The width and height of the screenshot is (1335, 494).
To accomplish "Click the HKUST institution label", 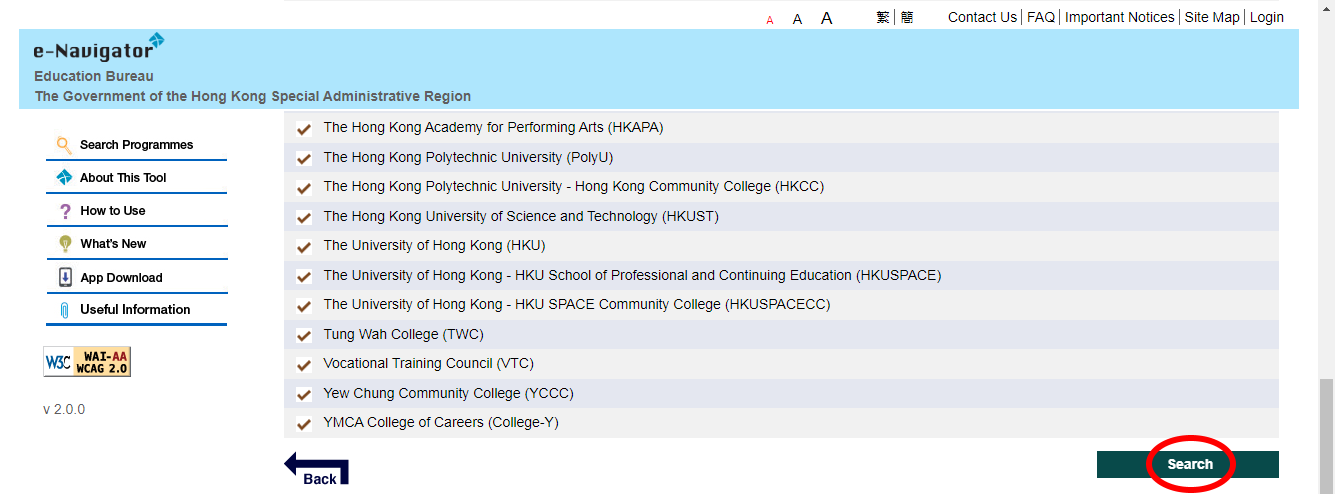I will point(521,216).
